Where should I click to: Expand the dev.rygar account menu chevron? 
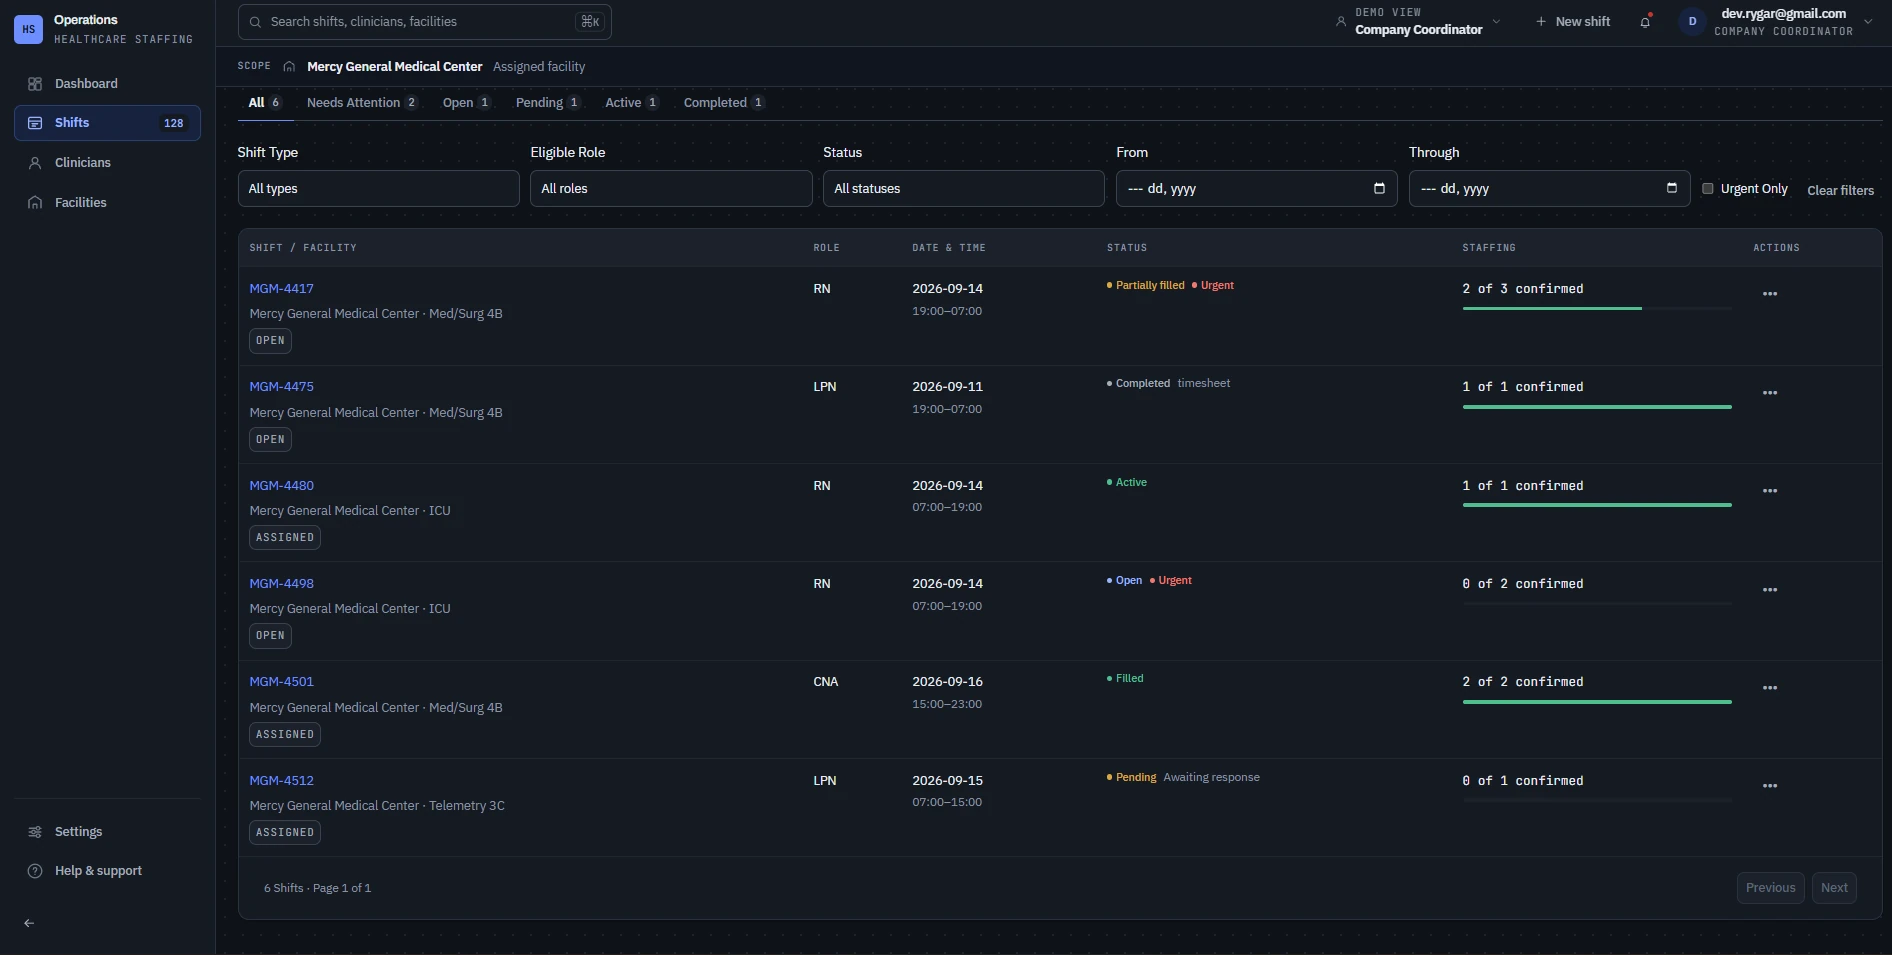1868,21
